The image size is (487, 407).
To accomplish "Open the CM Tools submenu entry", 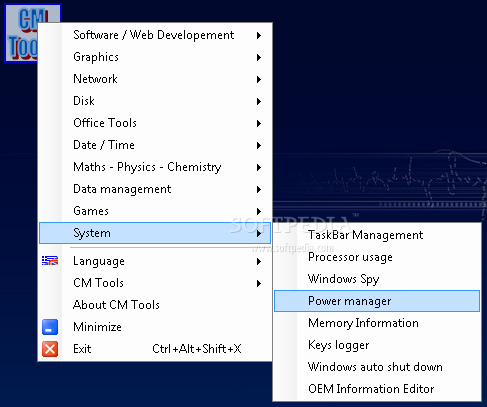I will pyautogui.click(x=155, y=283).
